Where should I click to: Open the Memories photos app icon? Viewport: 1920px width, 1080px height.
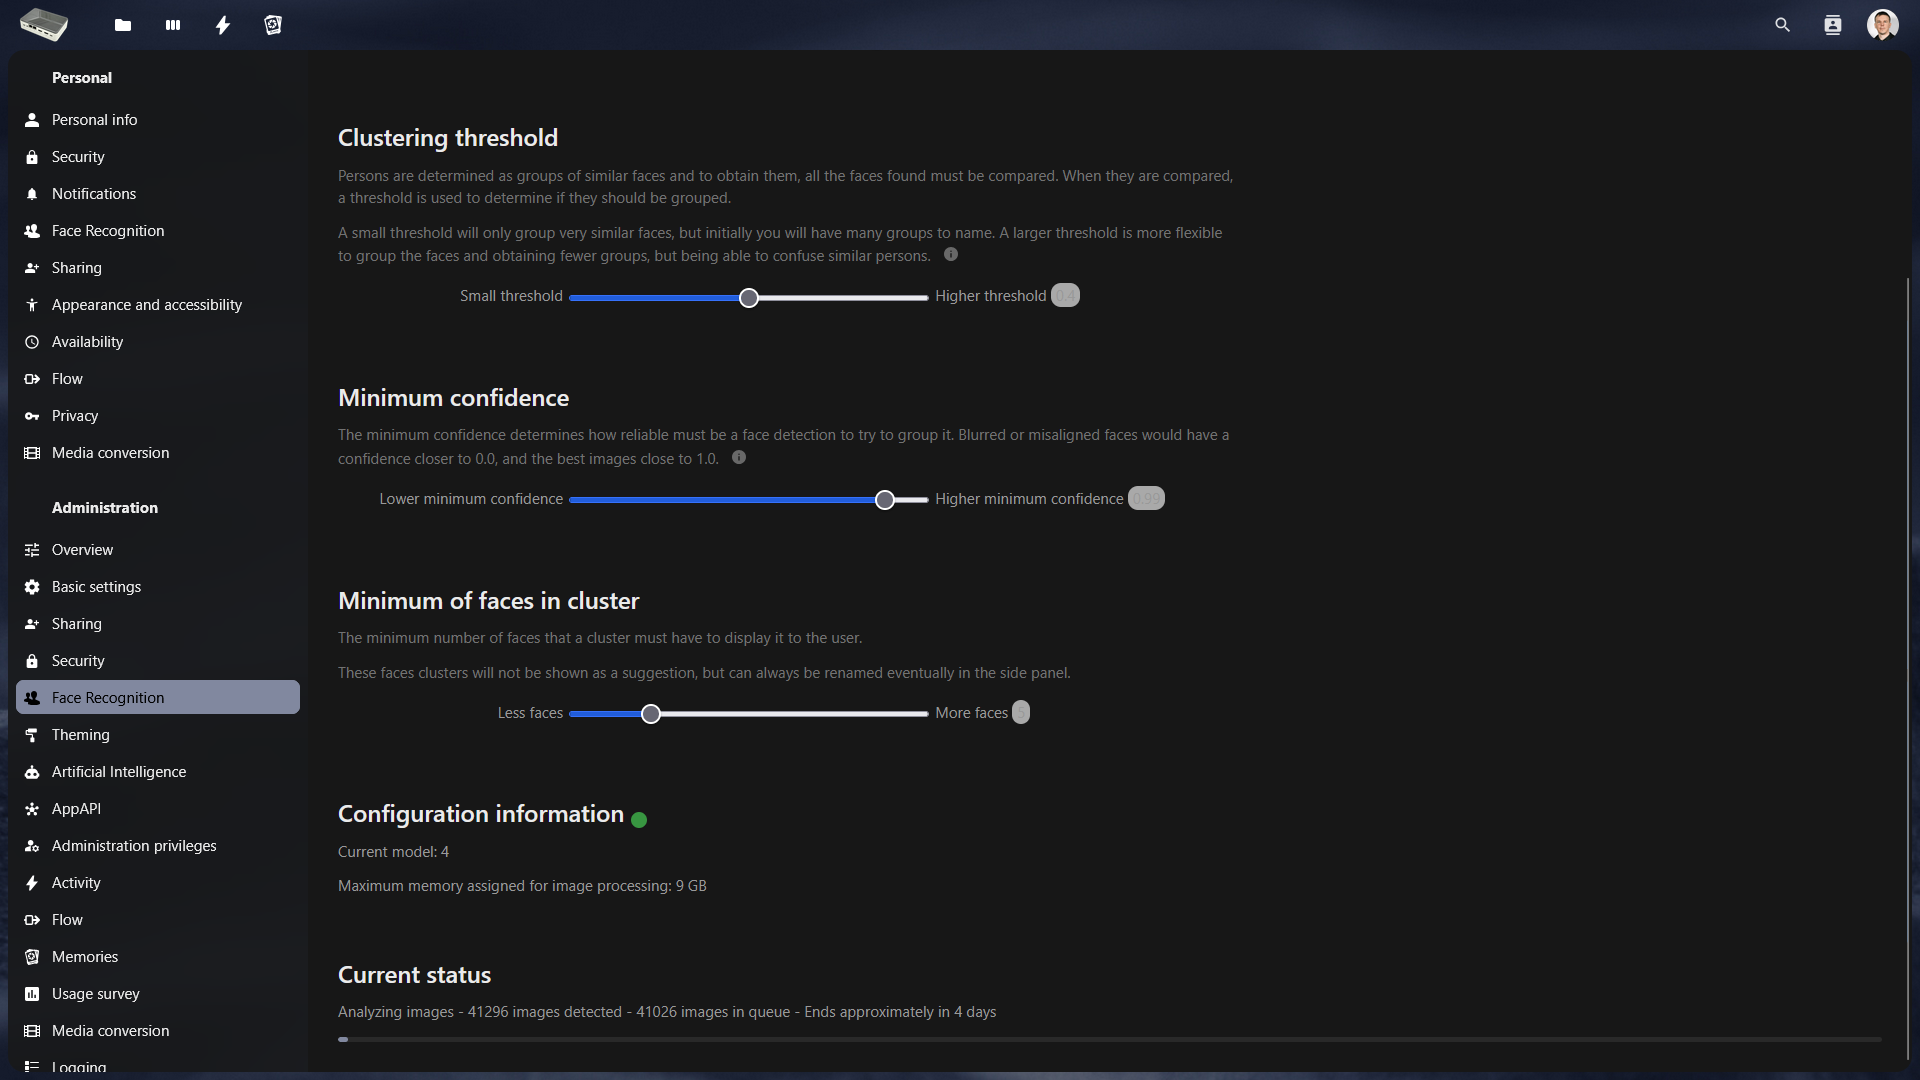coord(273,25)
